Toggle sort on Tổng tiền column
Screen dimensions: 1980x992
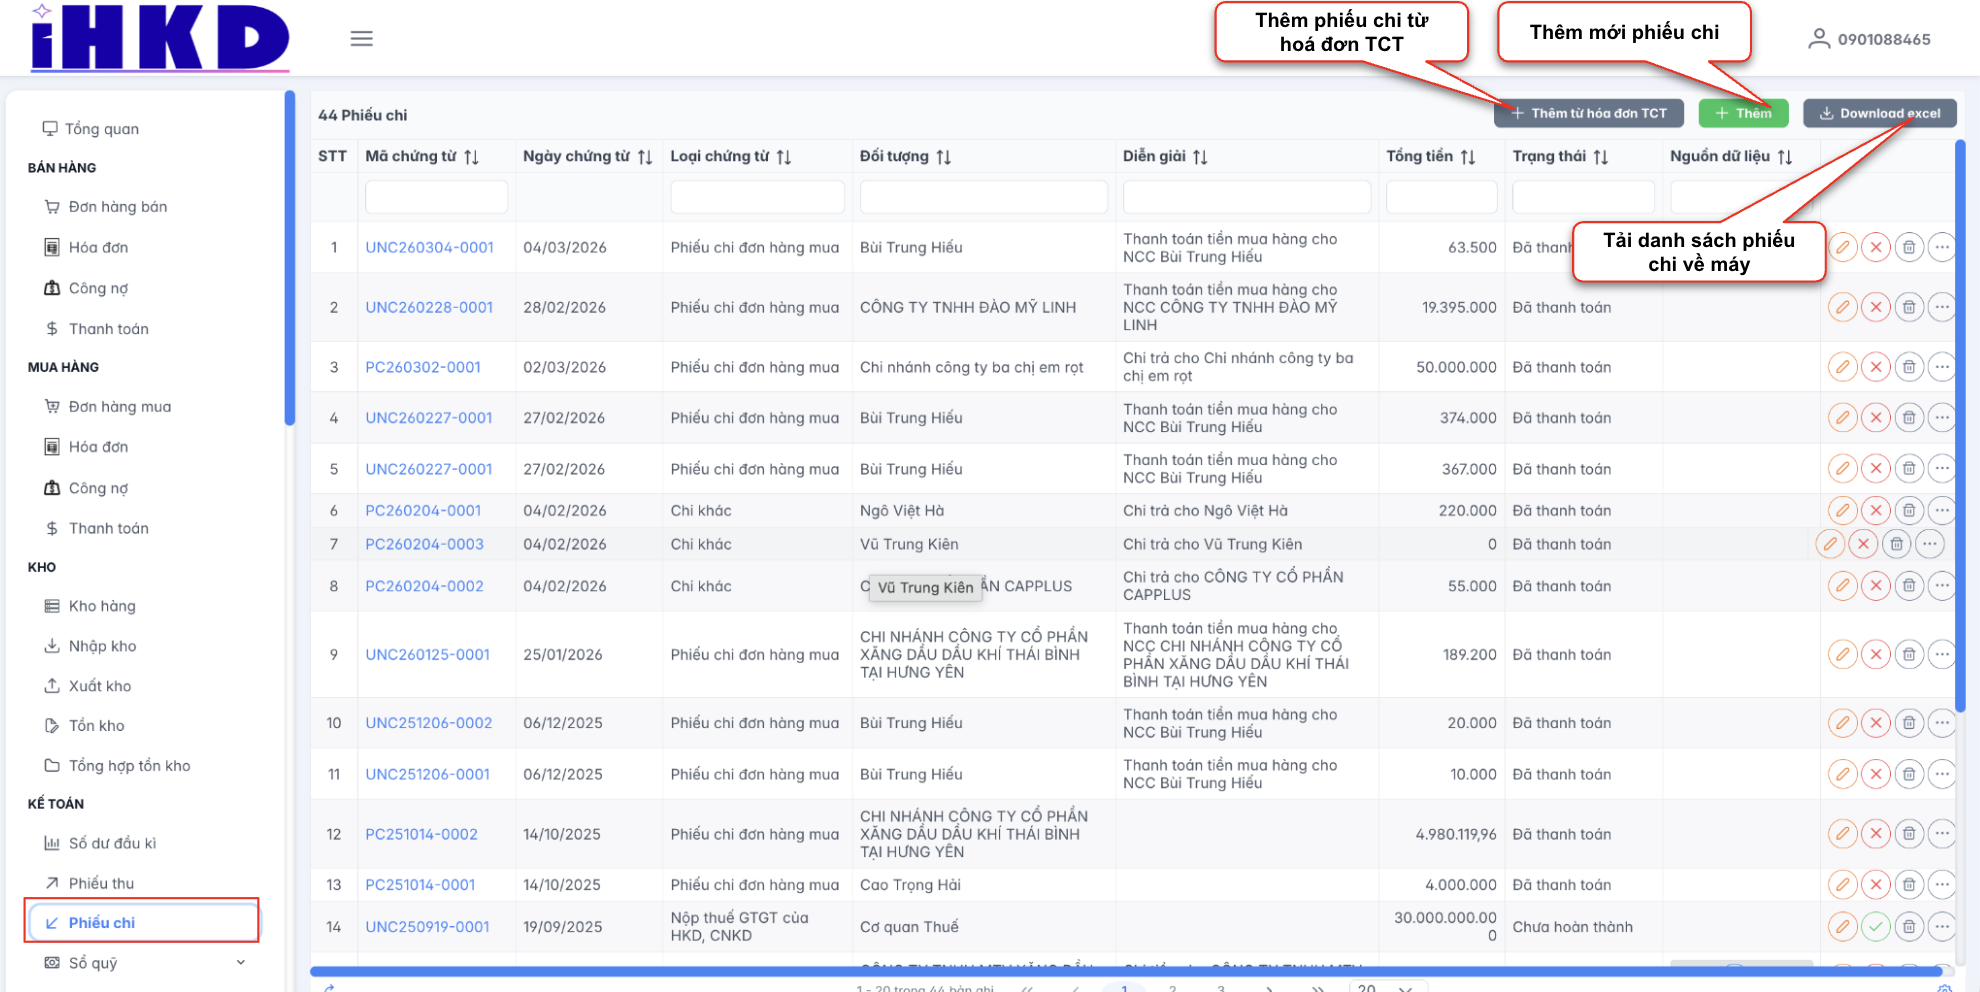coord(1468,157)
